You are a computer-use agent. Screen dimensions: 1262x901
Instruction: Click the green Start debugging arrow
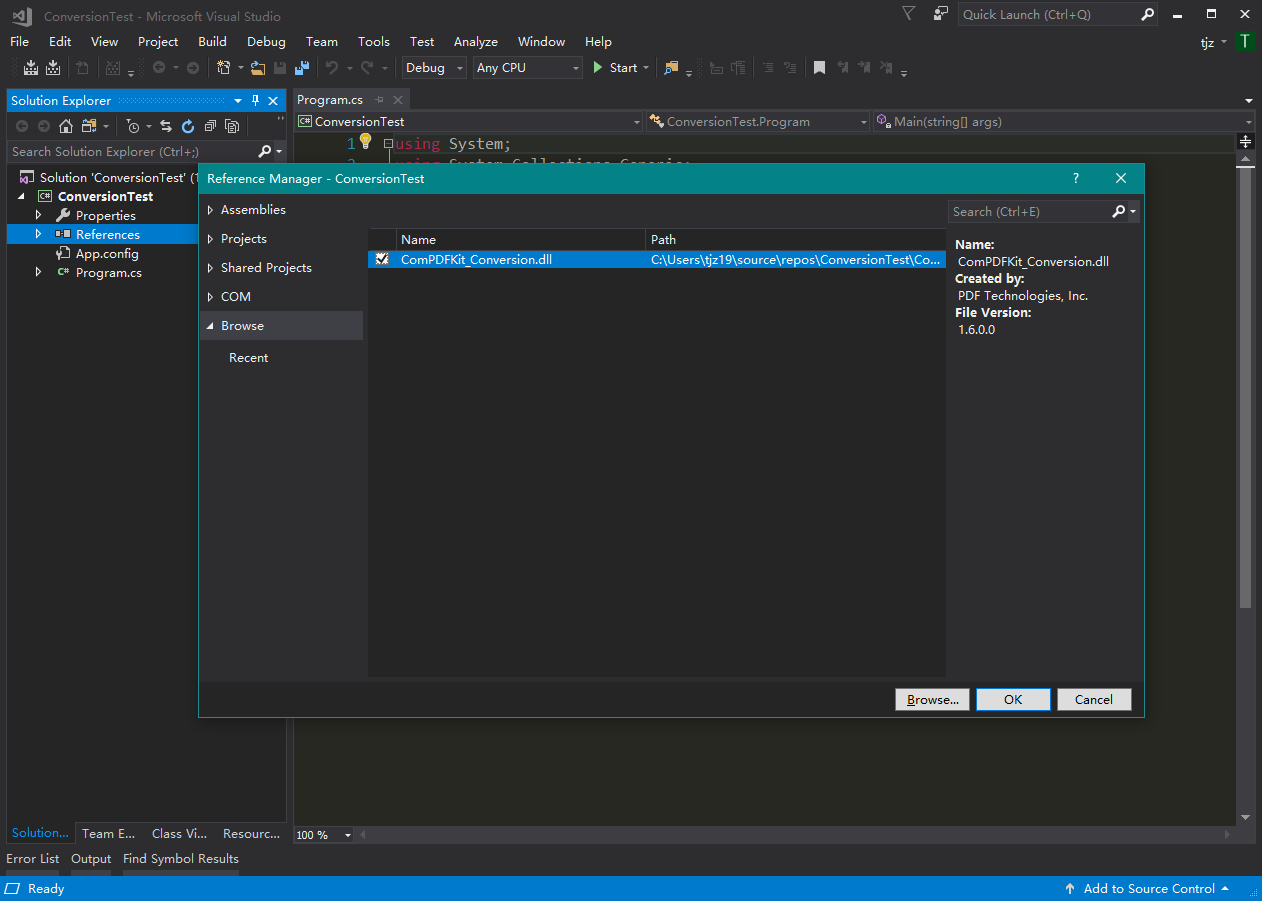tap(598, 68)
